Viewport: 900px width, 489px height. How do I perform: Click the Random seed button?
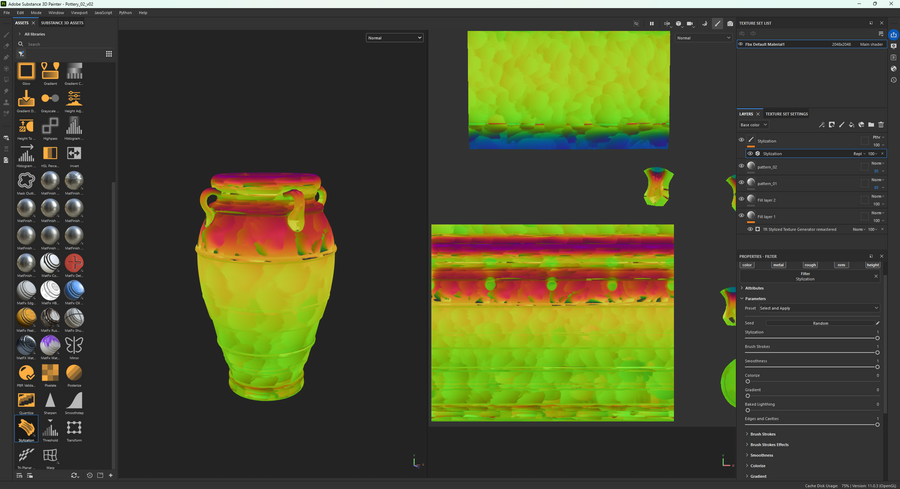pos(820,323)
